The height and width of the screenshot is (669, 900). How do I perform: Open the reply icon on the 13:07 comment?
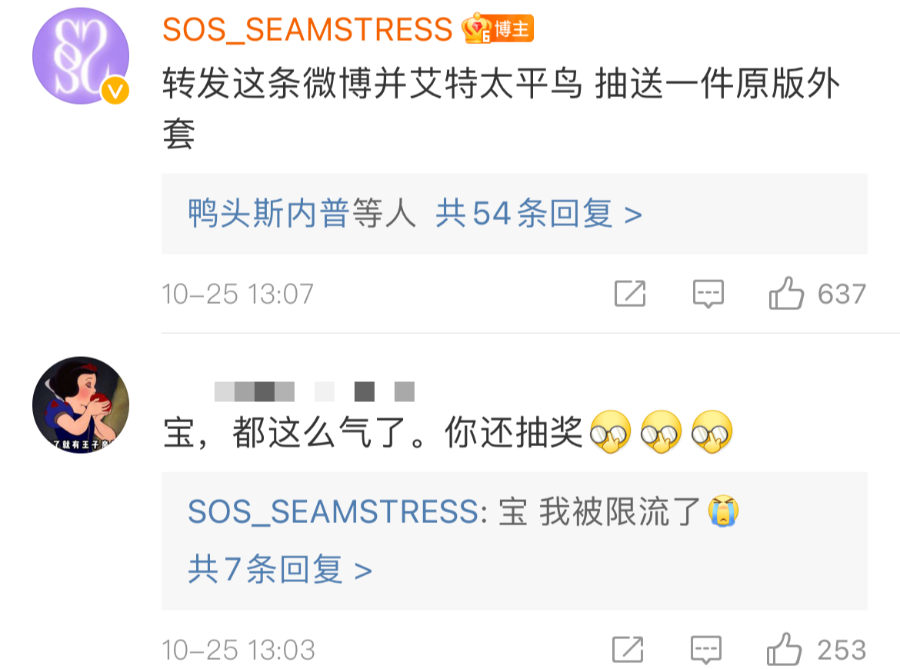(708, 294)
